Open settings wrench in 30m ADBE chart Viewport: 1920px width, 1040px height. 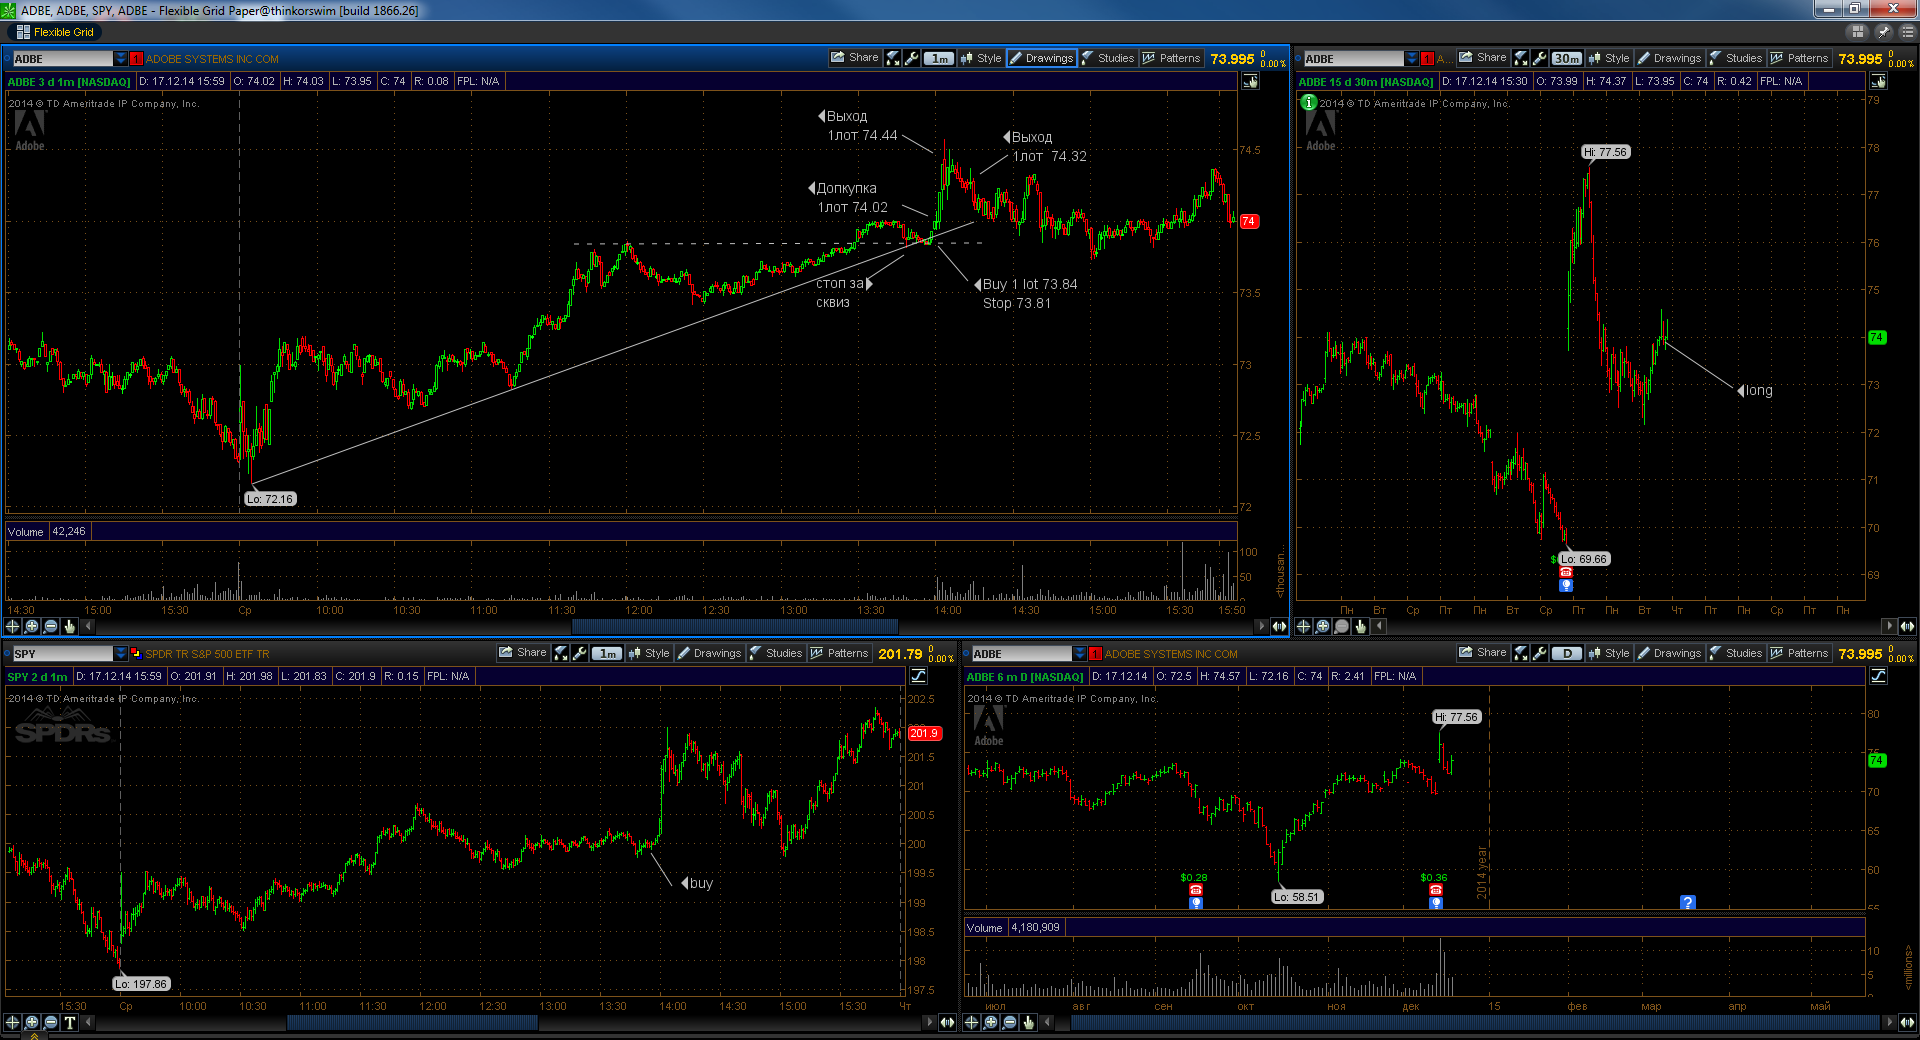click(x=1540, y=58)
